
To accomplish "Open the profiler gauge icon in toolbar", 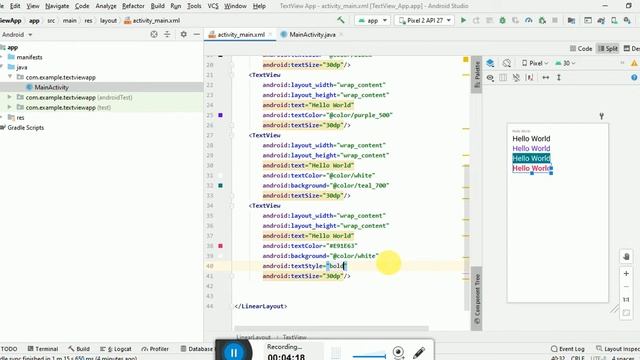I will 529,20.
